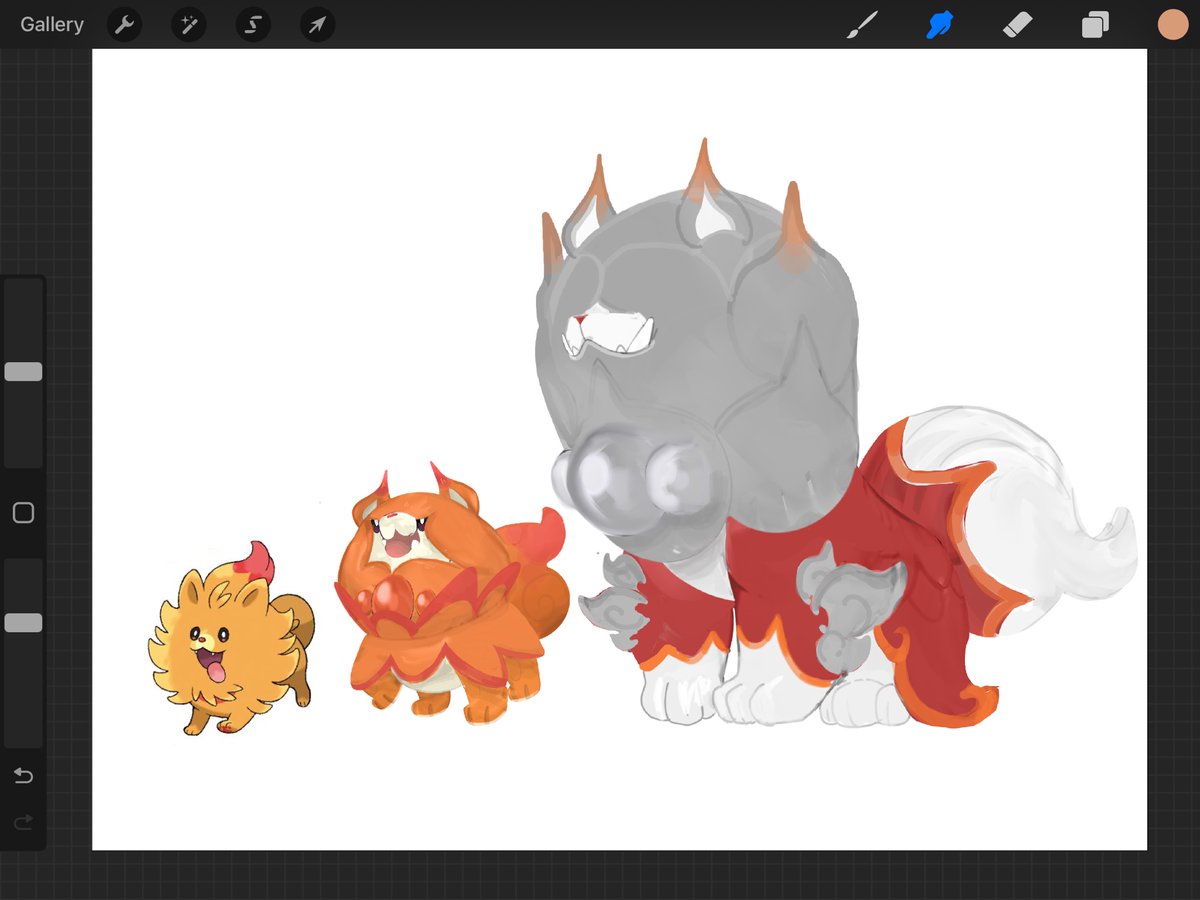Tap the square Modify button in sidebar

23,513
